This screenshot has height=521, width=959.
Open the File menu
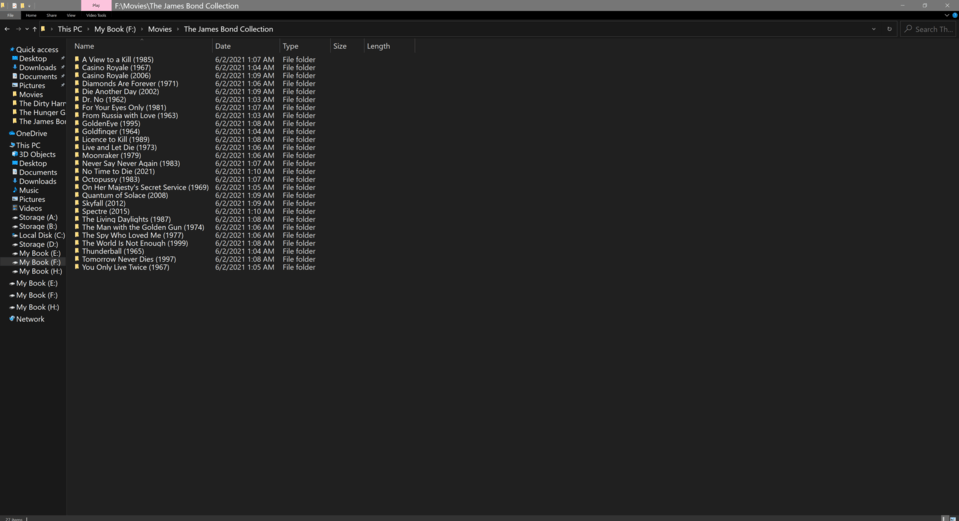[10, 15]
